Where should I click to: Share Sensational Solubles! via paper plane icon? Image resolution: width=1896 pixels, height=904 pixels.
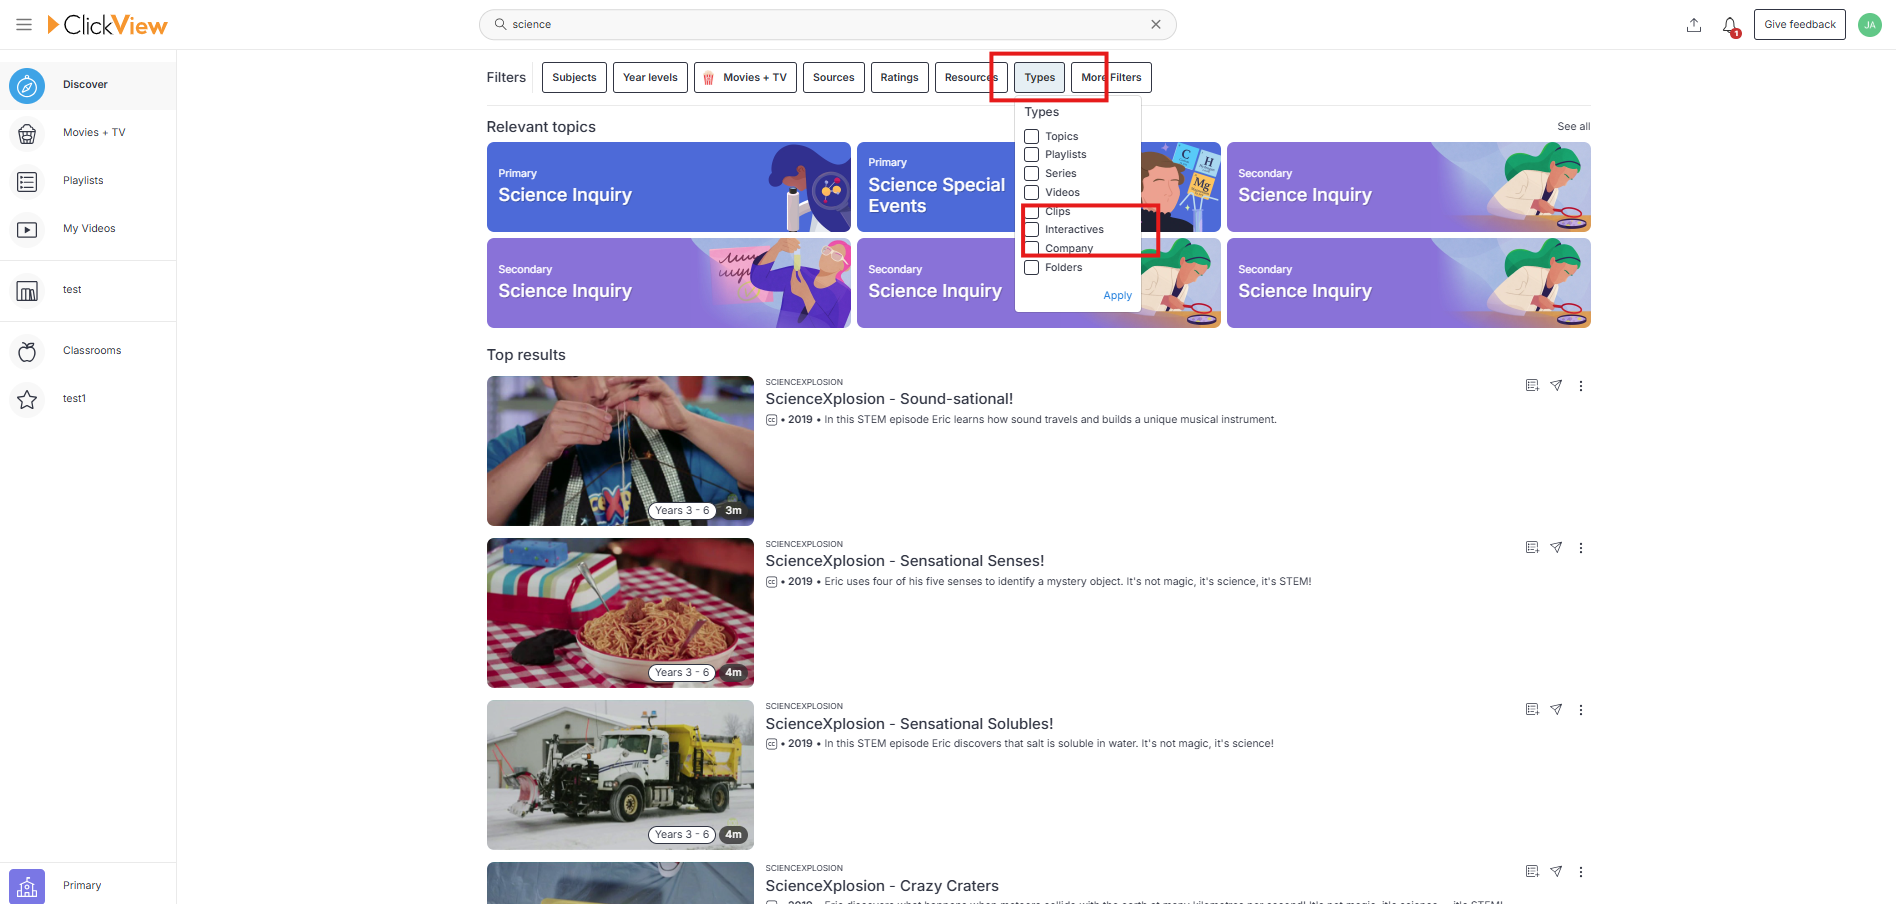(1556, 709)
